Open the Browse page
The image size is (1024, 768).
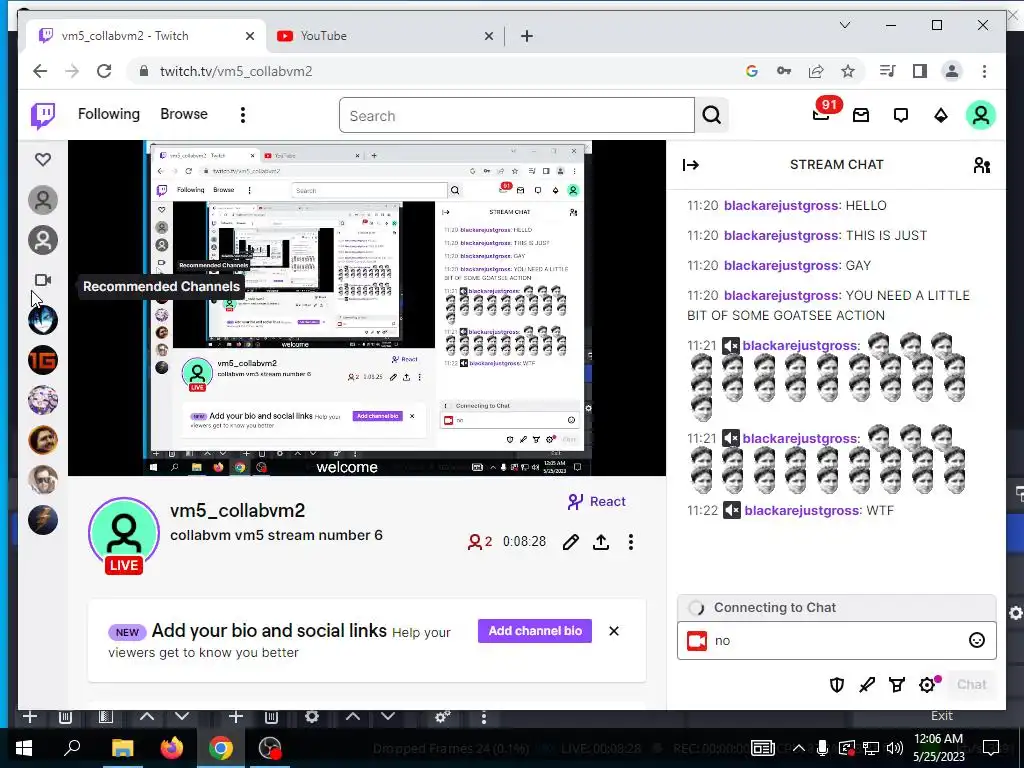click(184, 114)
